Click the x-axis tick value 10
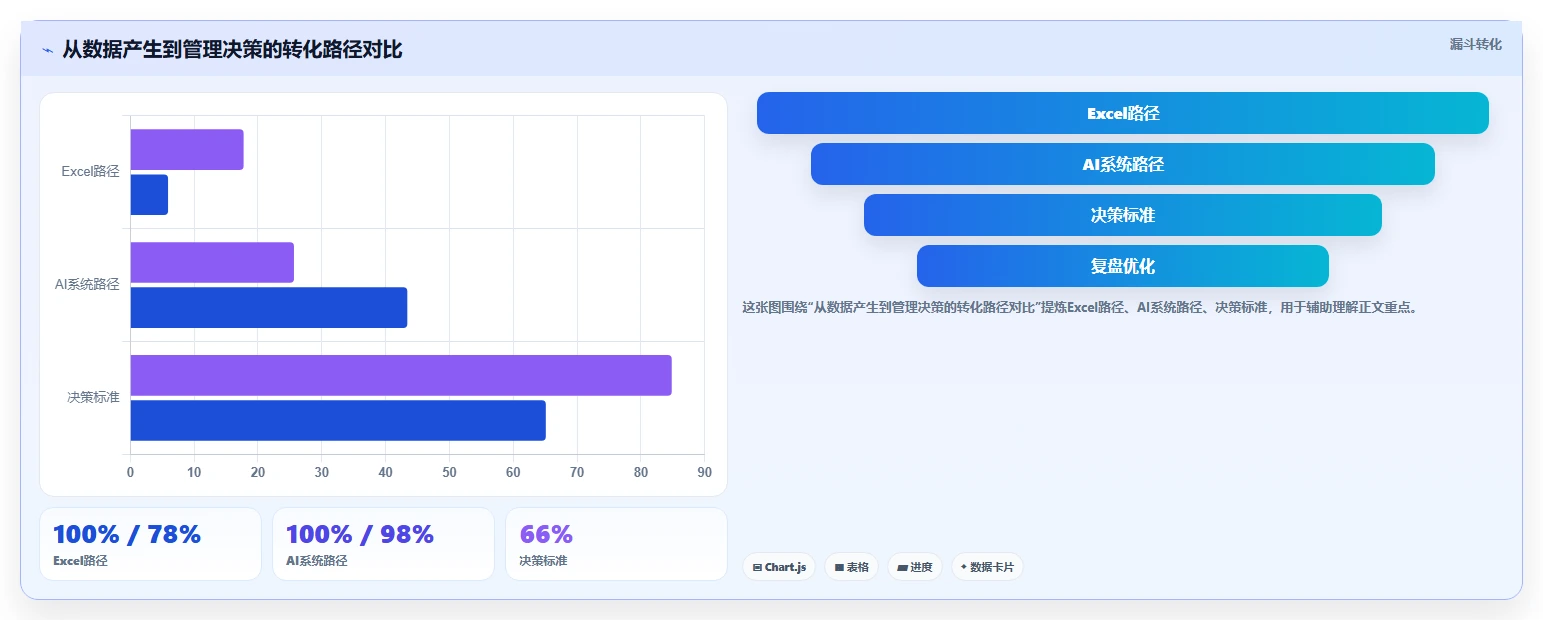 coord(194,472)
